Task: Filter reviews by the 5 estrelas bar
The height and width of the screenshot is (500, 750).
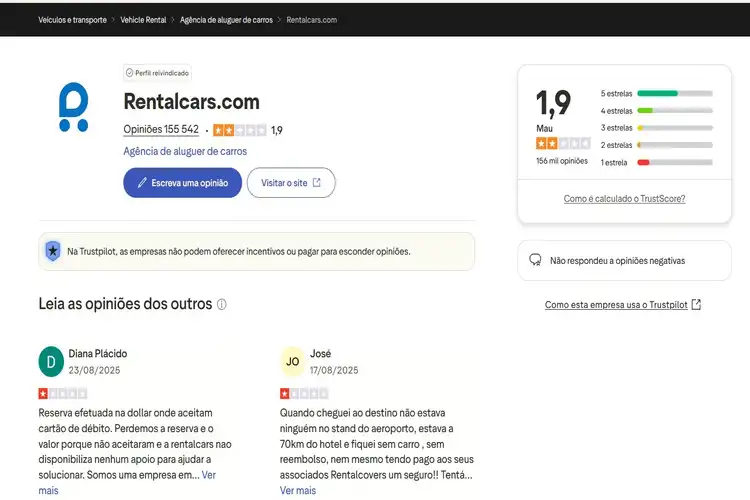Action: click(x=657, y=93)
